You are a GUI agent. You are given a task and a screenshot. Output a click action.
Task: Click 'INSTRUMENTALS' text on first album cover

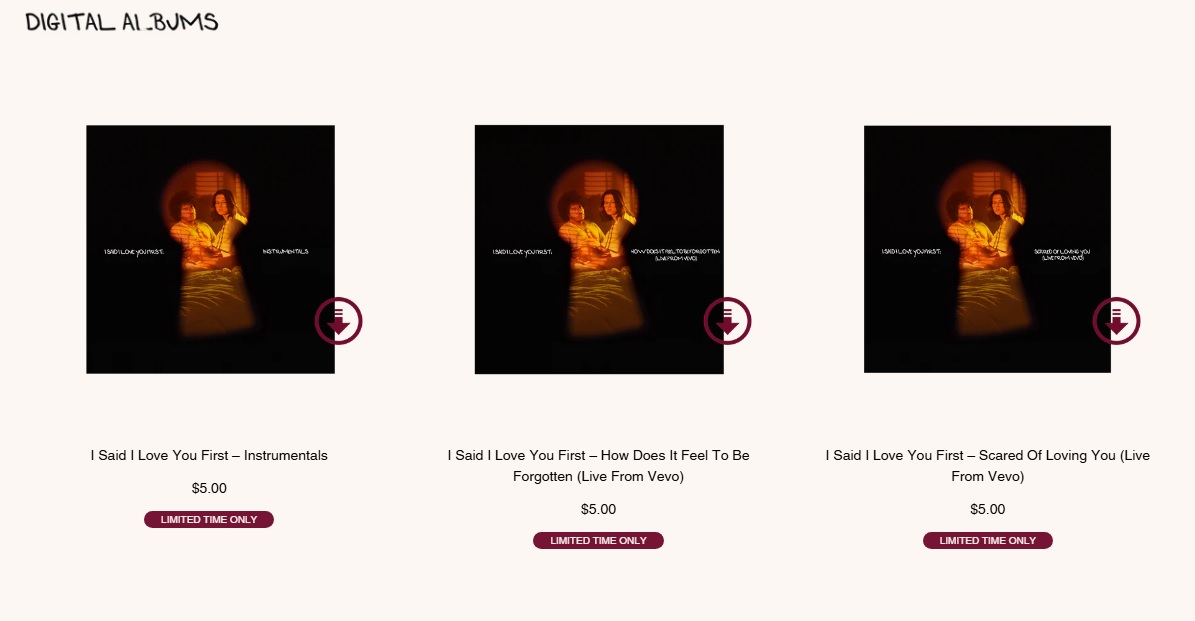(286, 251)
